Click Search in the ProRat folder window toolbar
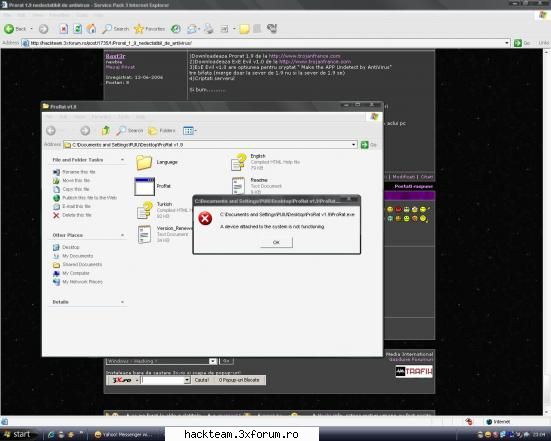 [x=130, y=131]
